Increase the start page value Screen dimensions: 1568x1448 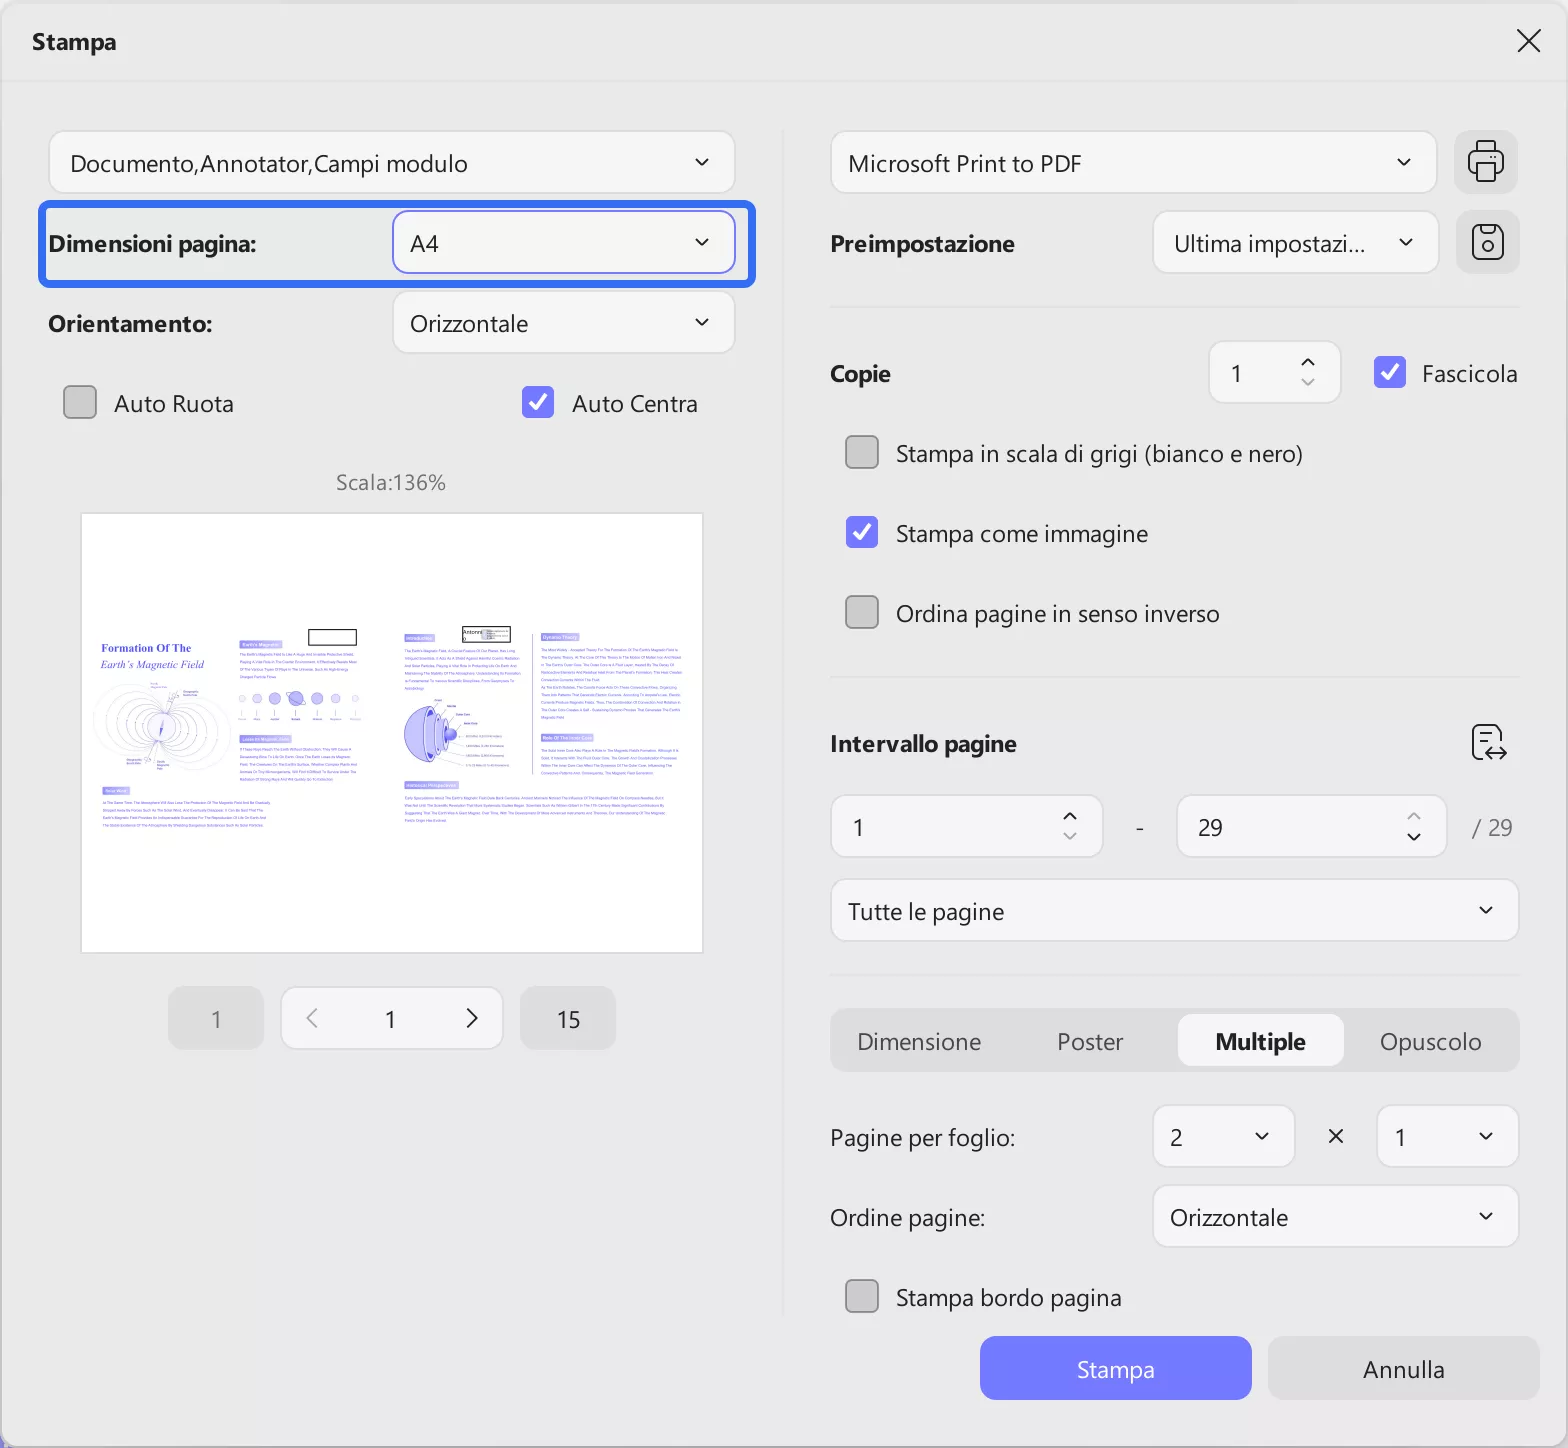1070,816
